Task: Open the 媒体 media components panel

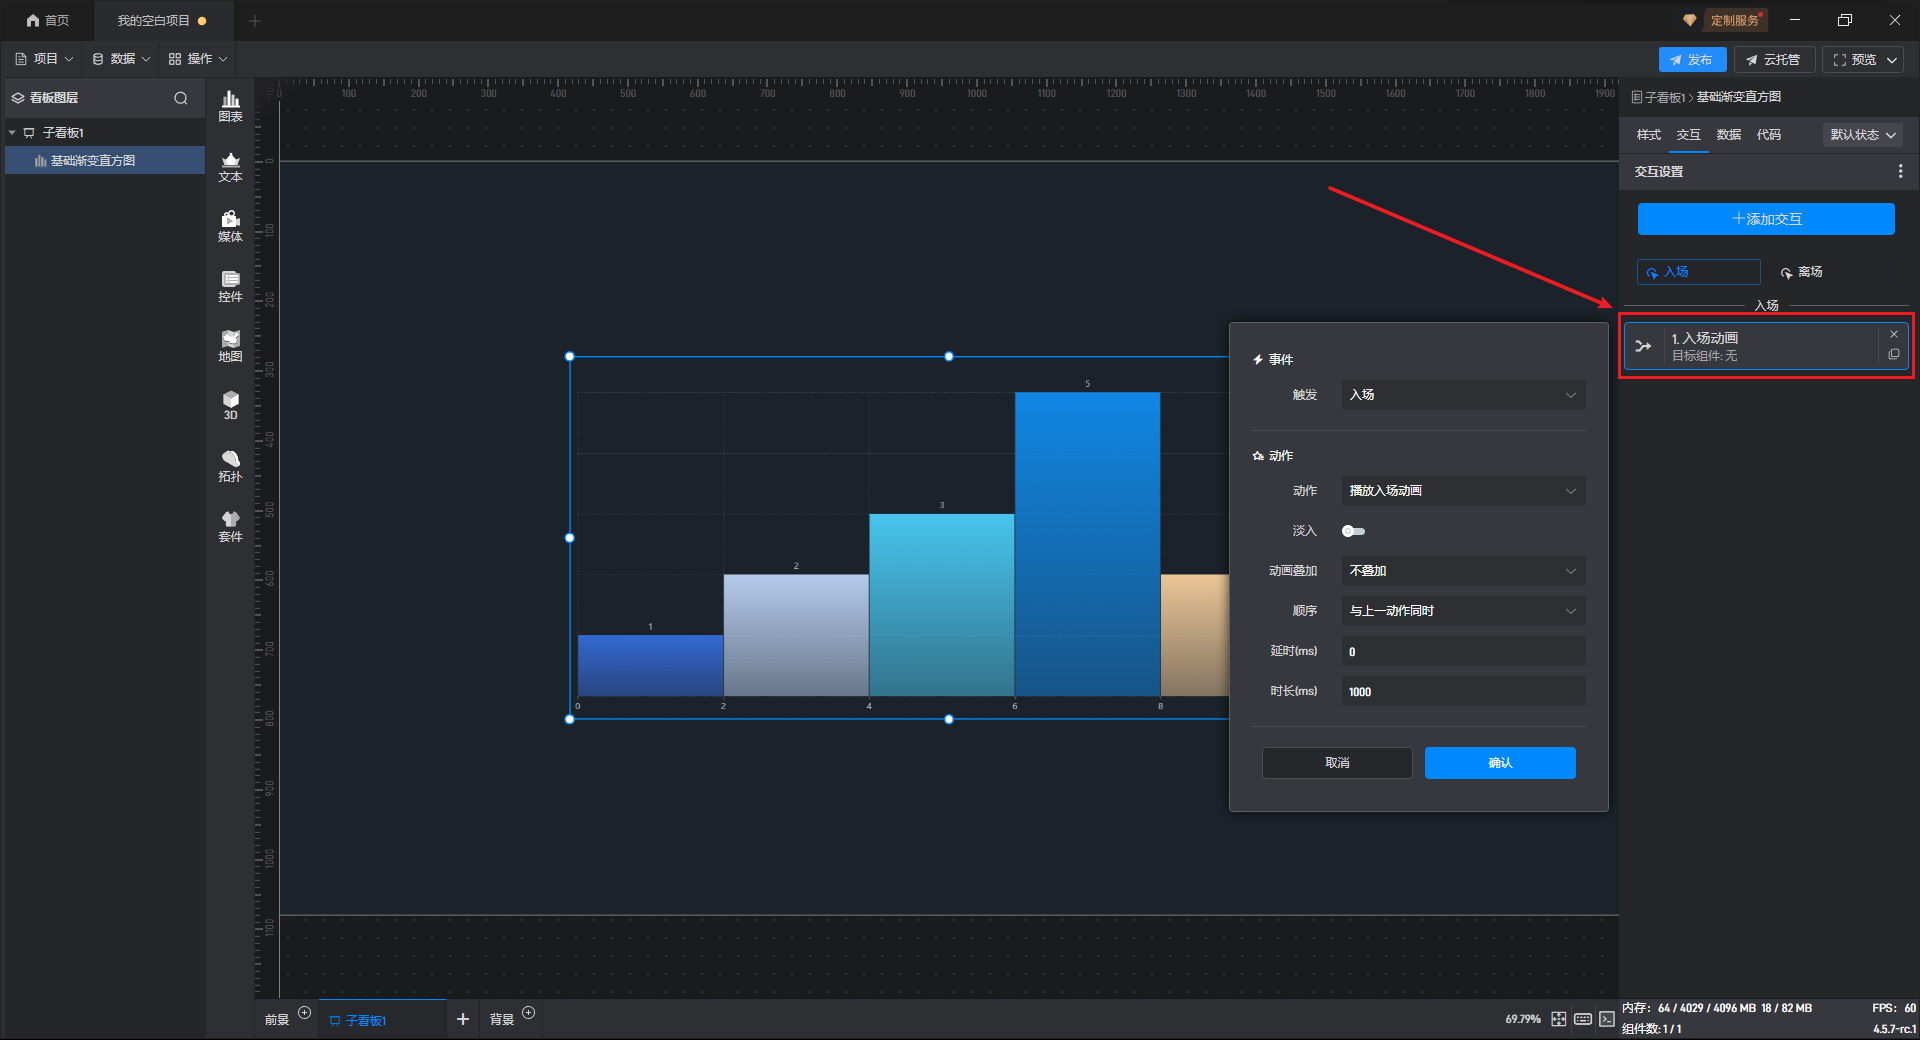Action: click(x=230, y=226)
